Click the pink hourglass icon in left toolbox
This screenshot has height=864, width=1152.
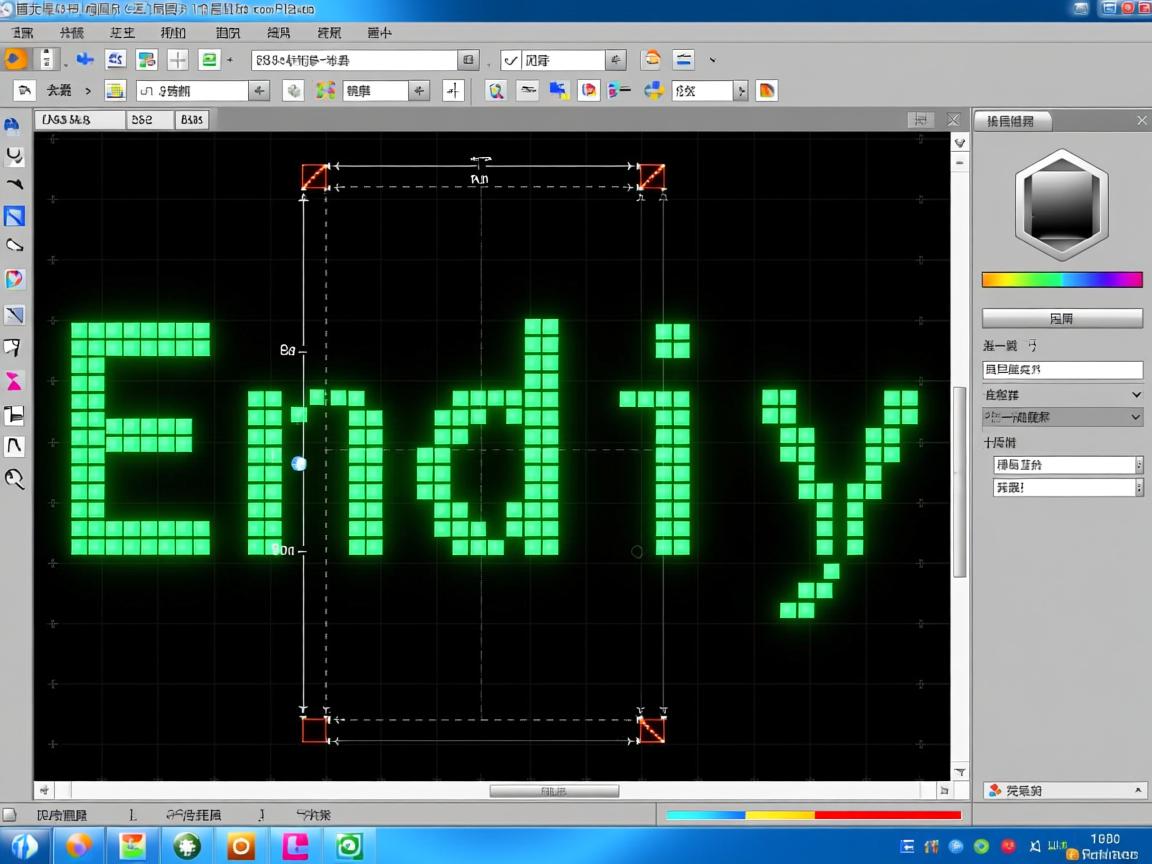click(x=14, y=381)
